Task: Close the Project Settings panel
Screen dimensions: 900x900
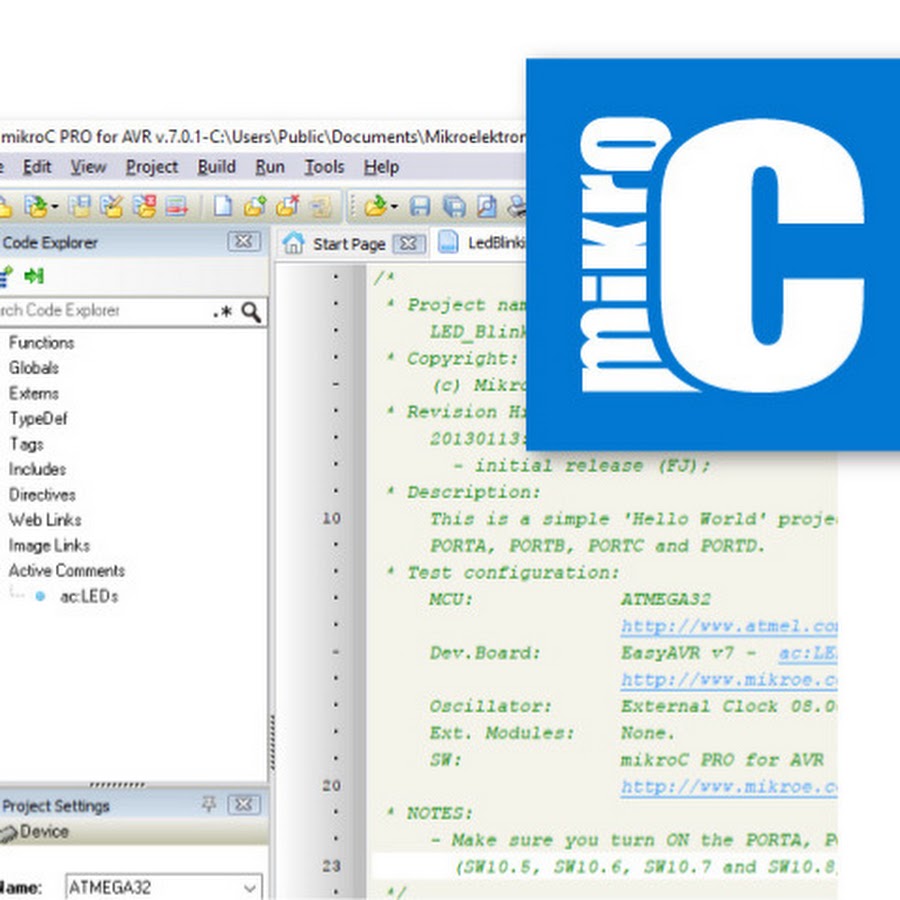Action: point(244,805)
